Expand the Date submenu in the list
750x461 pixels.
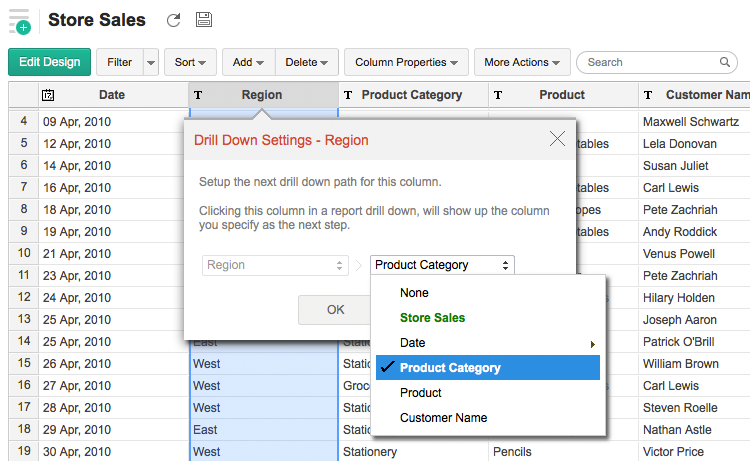pyautogui.click(x=488, y=343)
